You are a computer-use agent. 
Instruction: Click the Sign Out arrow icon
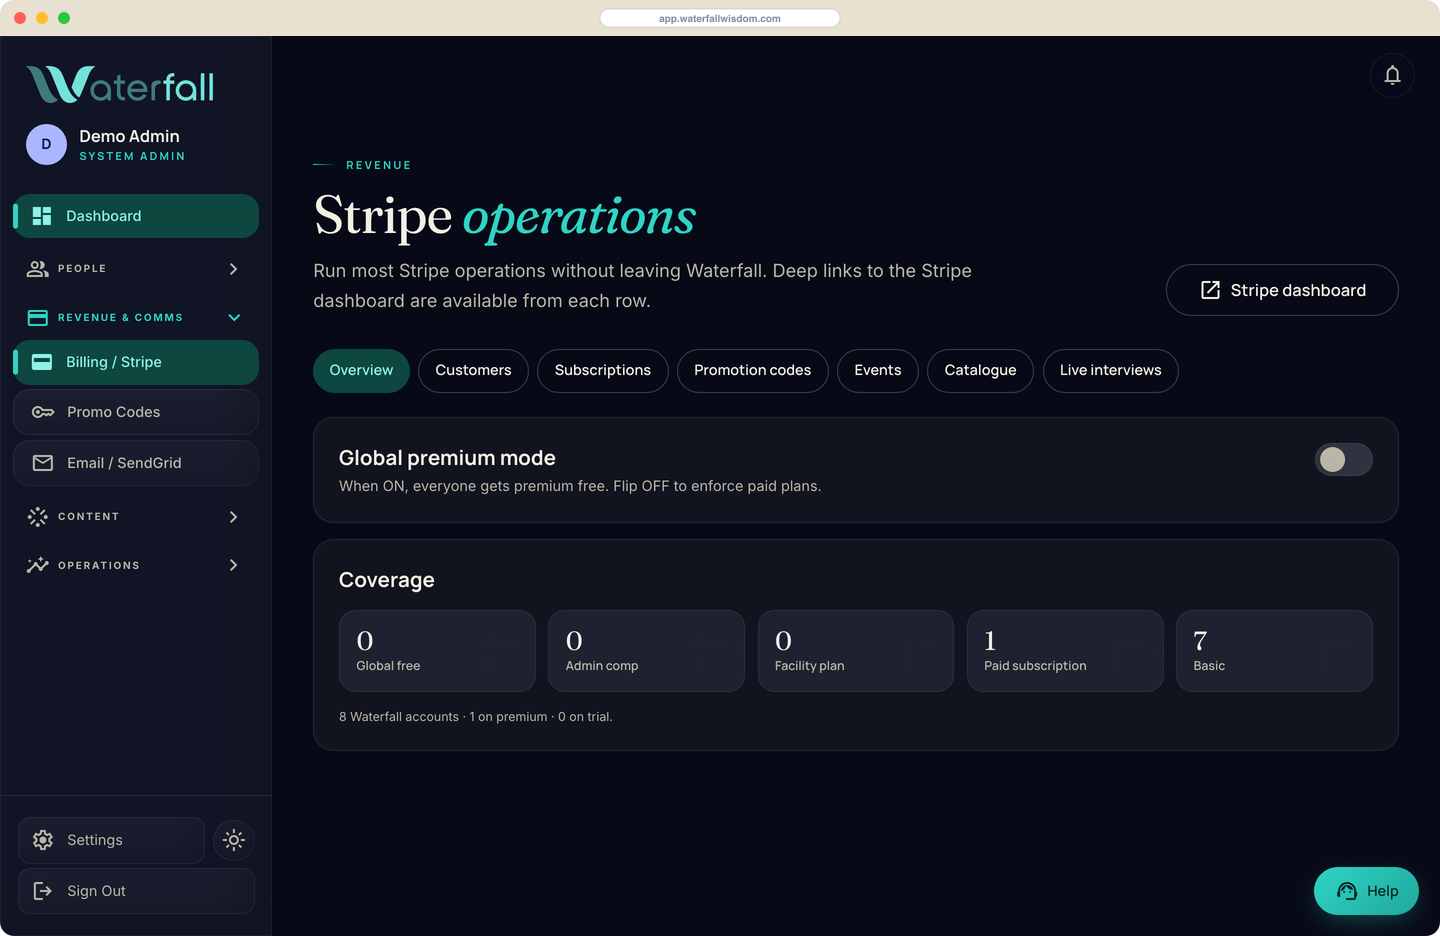(43, 891)
